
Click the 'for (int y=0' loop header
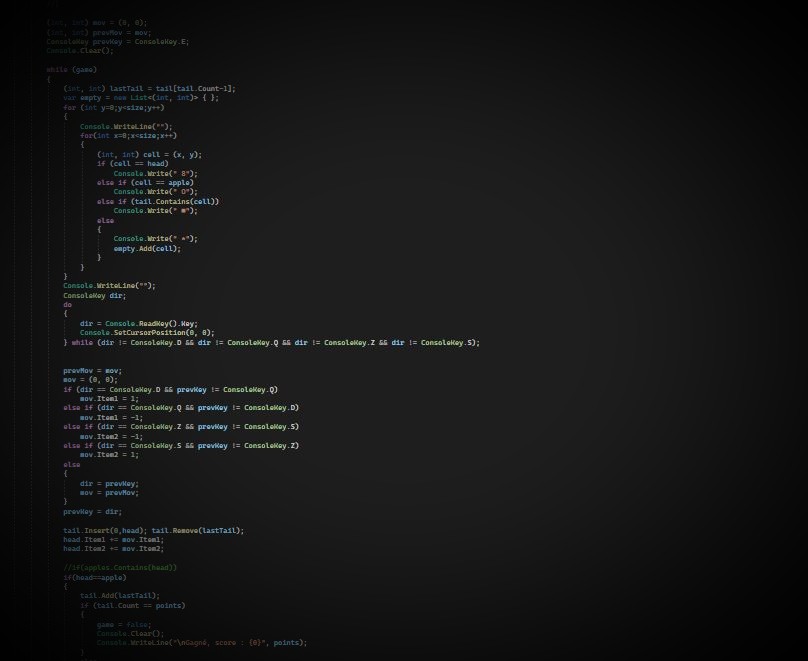113,107
